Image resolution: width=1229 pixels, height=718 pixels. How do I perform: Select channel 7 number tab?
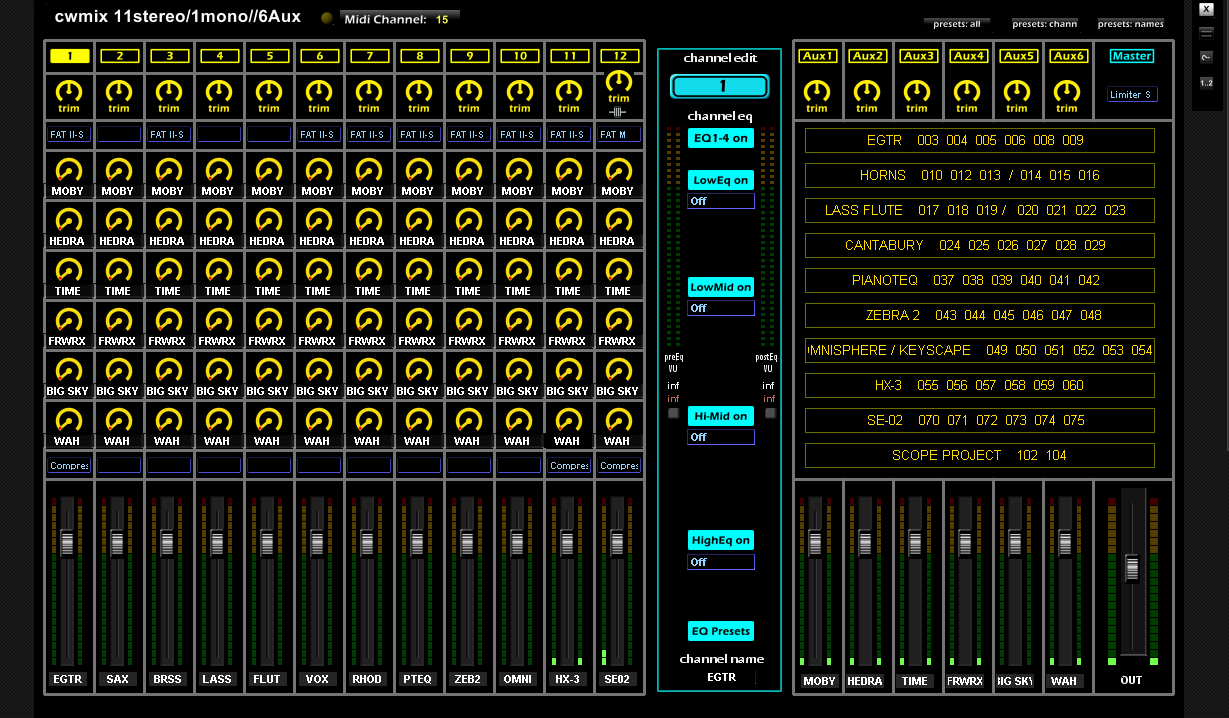pos(369,56)
